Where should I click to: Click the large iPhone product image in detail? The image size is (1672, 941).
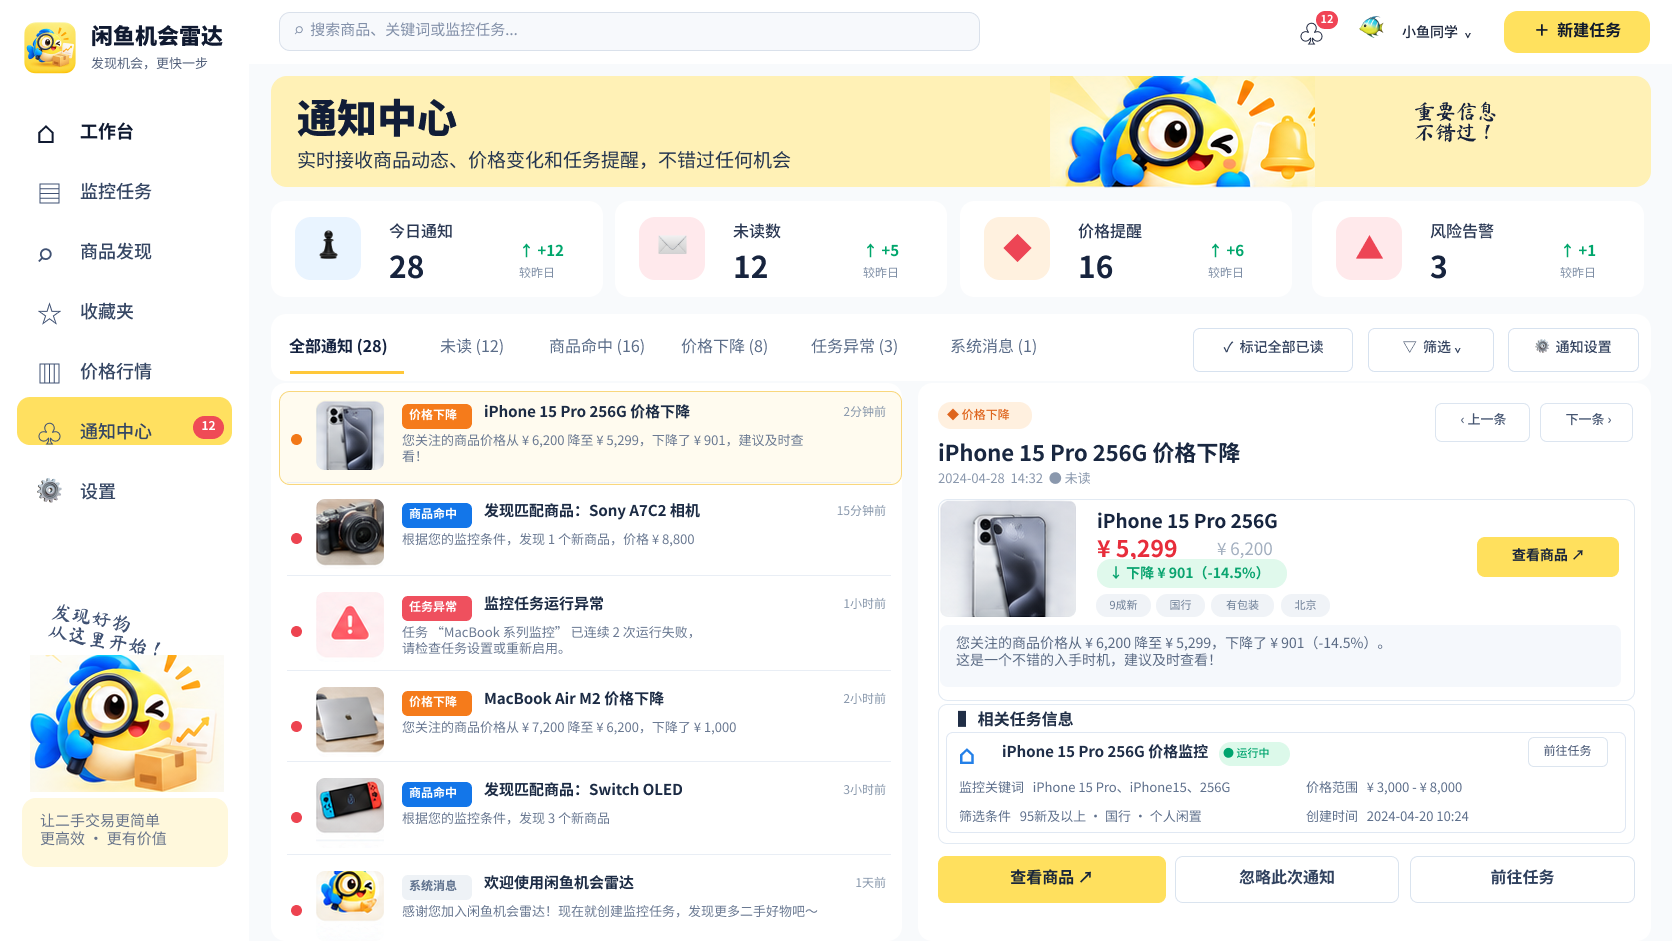pos(1008,559)
